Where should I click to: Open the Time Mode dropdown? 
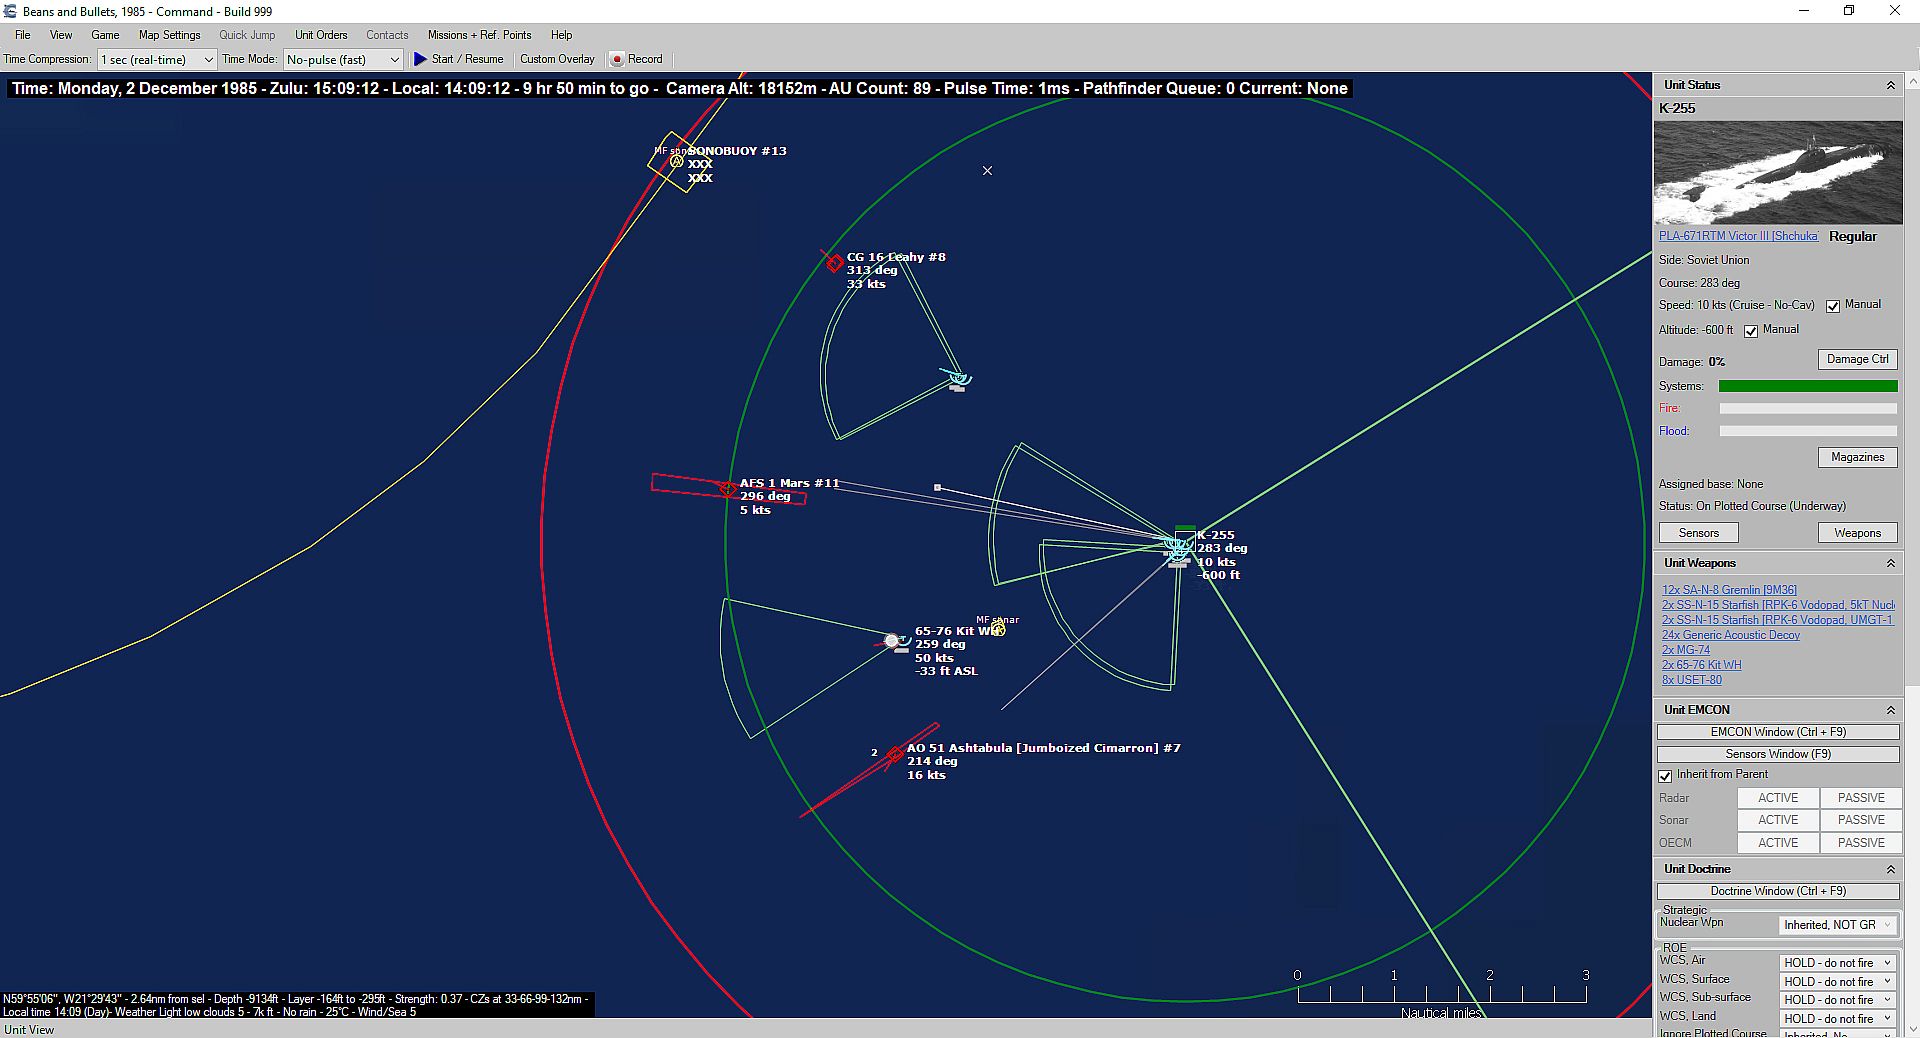[343, 60]
